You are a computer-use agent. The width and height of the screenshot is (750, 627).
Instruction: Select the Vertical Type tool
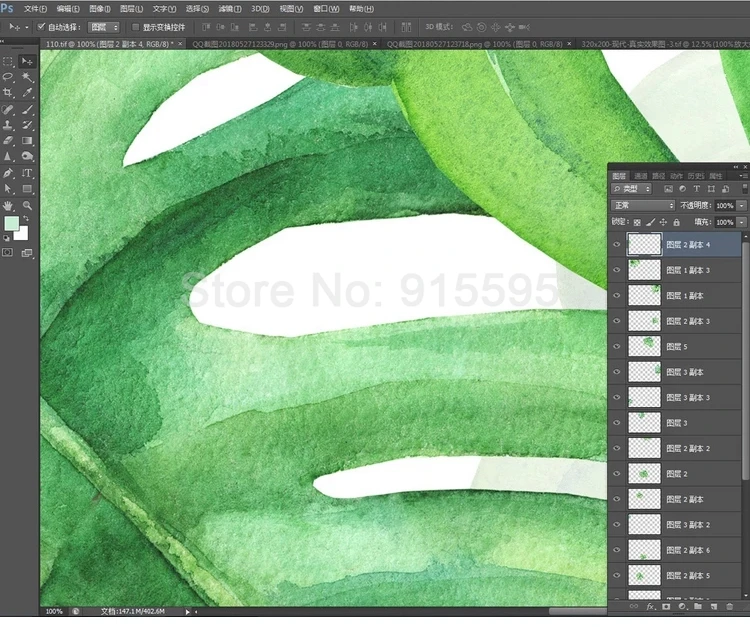click(x=27, y=173)
